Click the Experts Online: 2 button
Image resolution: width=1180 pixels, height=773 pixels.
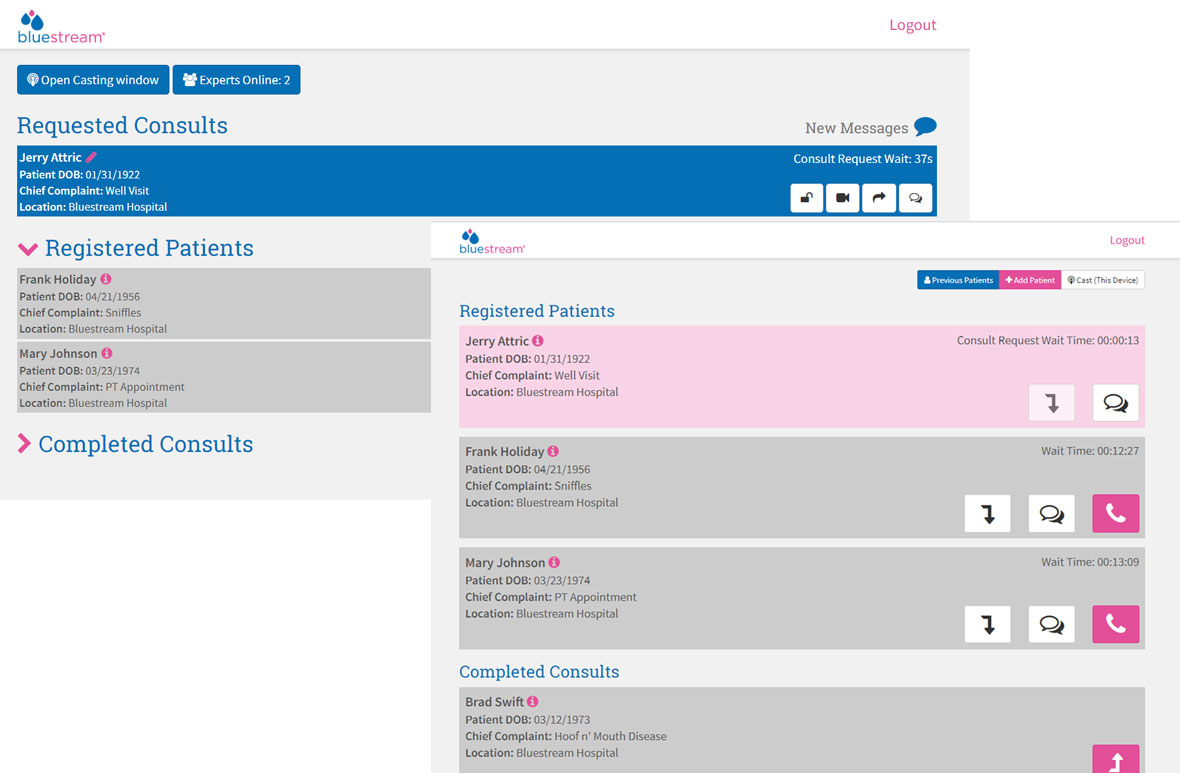click(x=236, y=80)
